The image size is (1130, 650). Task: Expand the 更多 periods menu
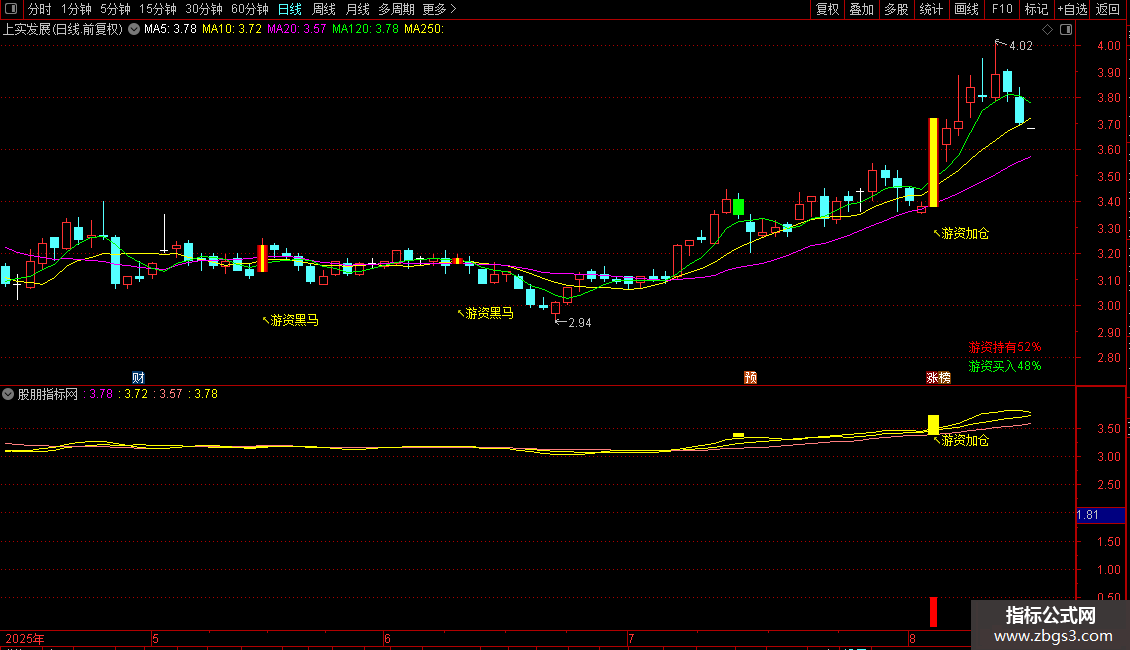439,9
